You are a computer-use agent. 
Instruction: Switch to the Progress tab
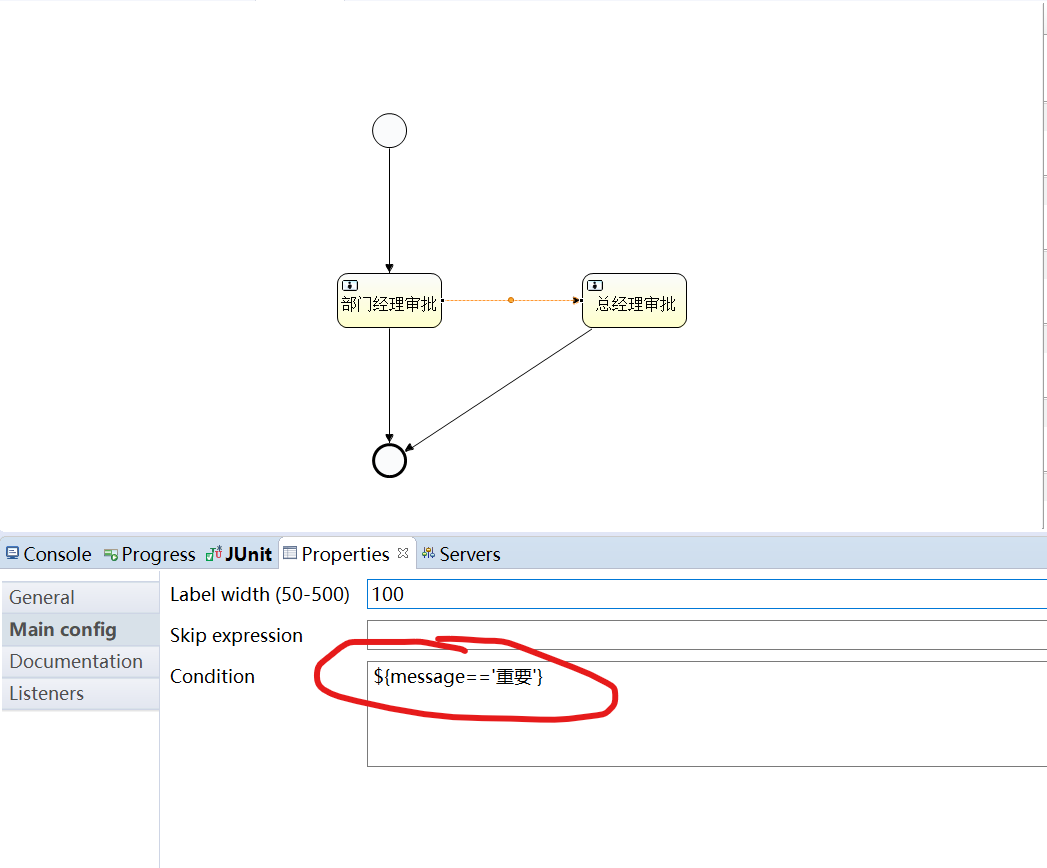[150, 554]
